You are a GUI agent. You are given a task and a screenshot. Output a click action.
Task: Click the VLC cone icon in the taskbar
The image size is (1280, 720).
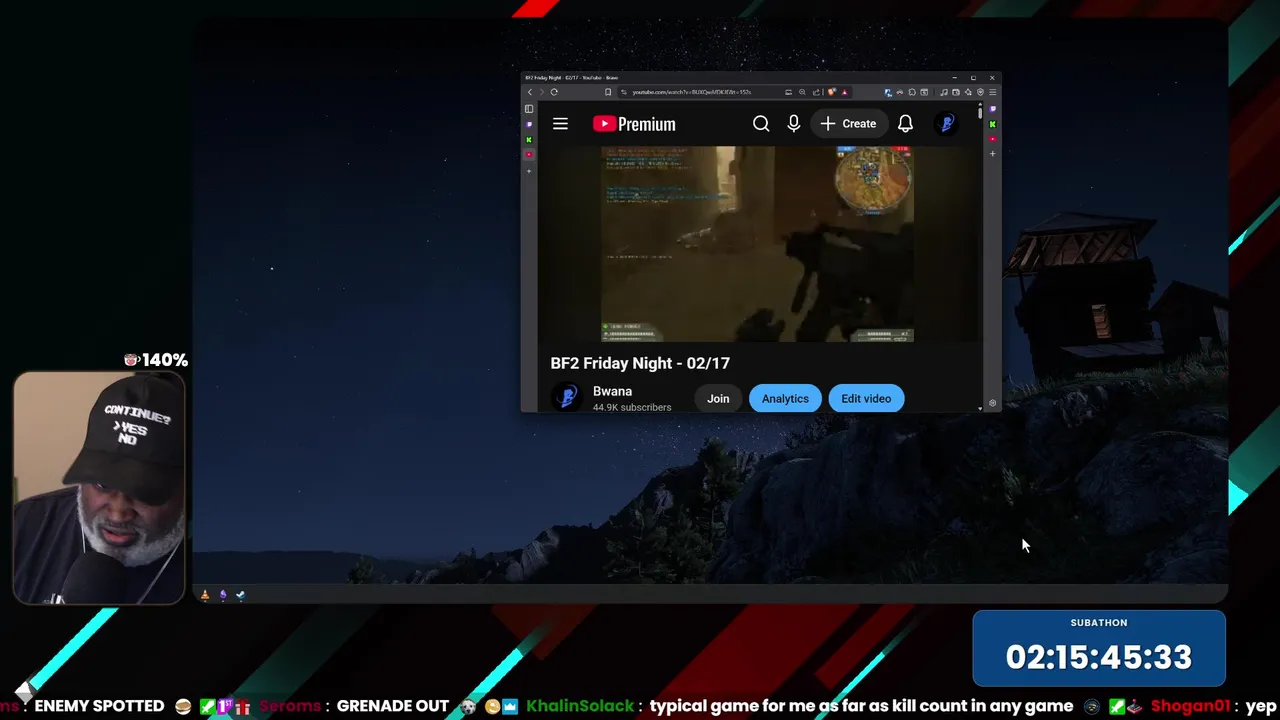[x=205, y=595]
